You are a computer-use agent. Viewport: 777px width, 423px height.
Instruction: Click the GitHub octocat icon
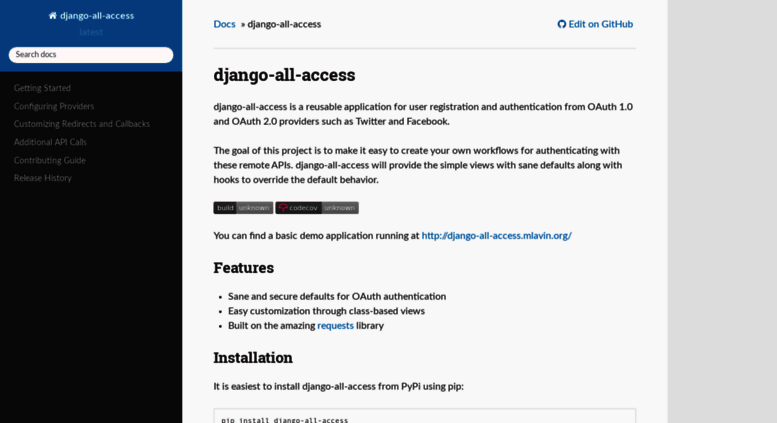pyautogui.click(x=561, y=24)
